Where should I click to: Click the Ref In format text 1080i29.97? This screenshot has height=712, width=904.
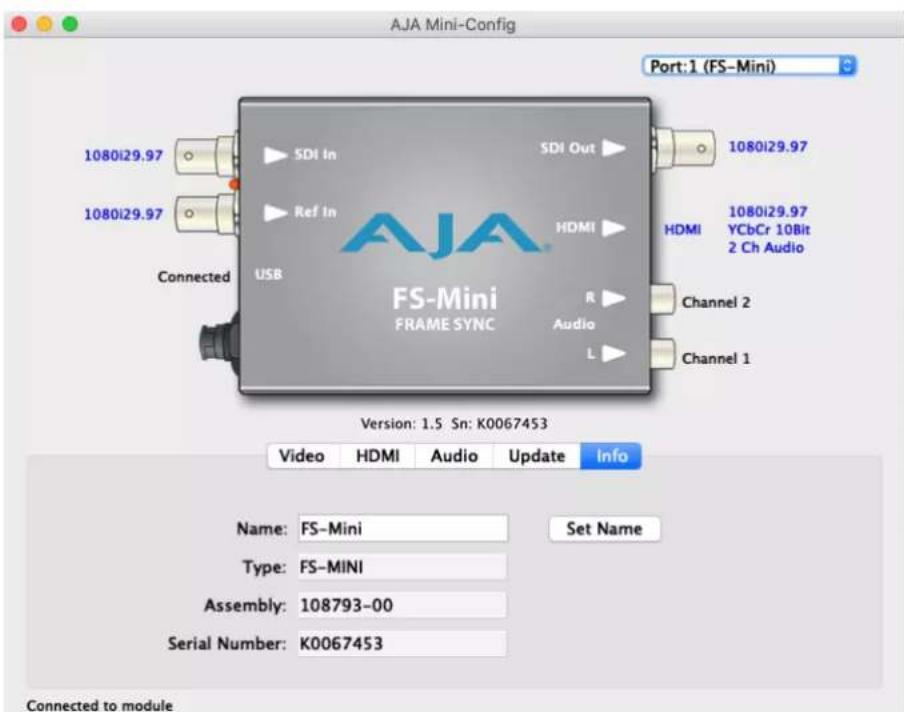coord(123,214)
